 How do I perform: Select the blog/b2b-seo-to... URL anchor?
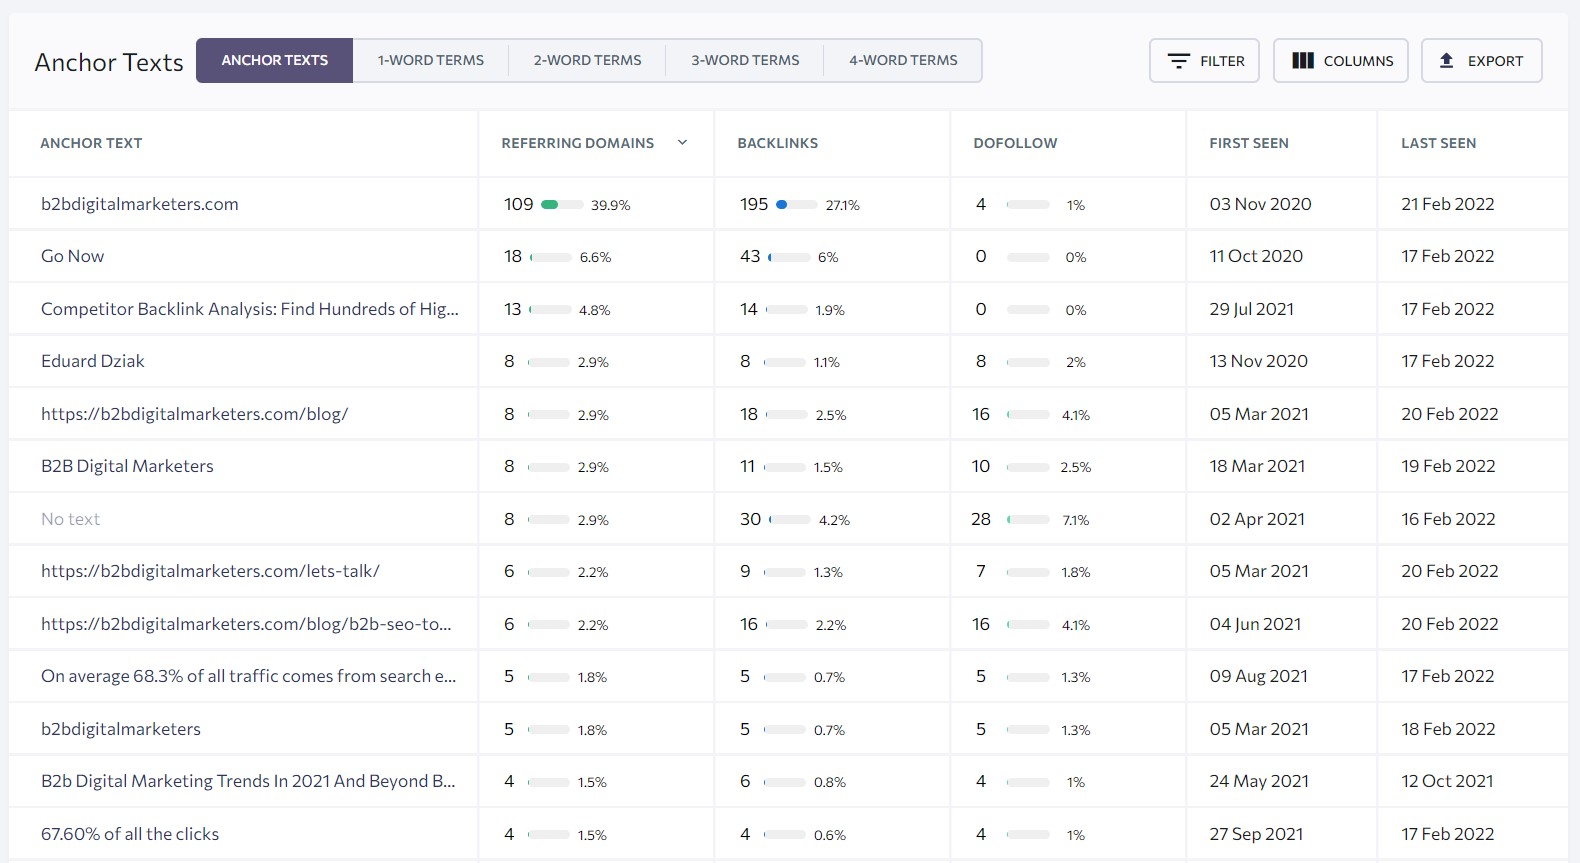tap(246, 624)
